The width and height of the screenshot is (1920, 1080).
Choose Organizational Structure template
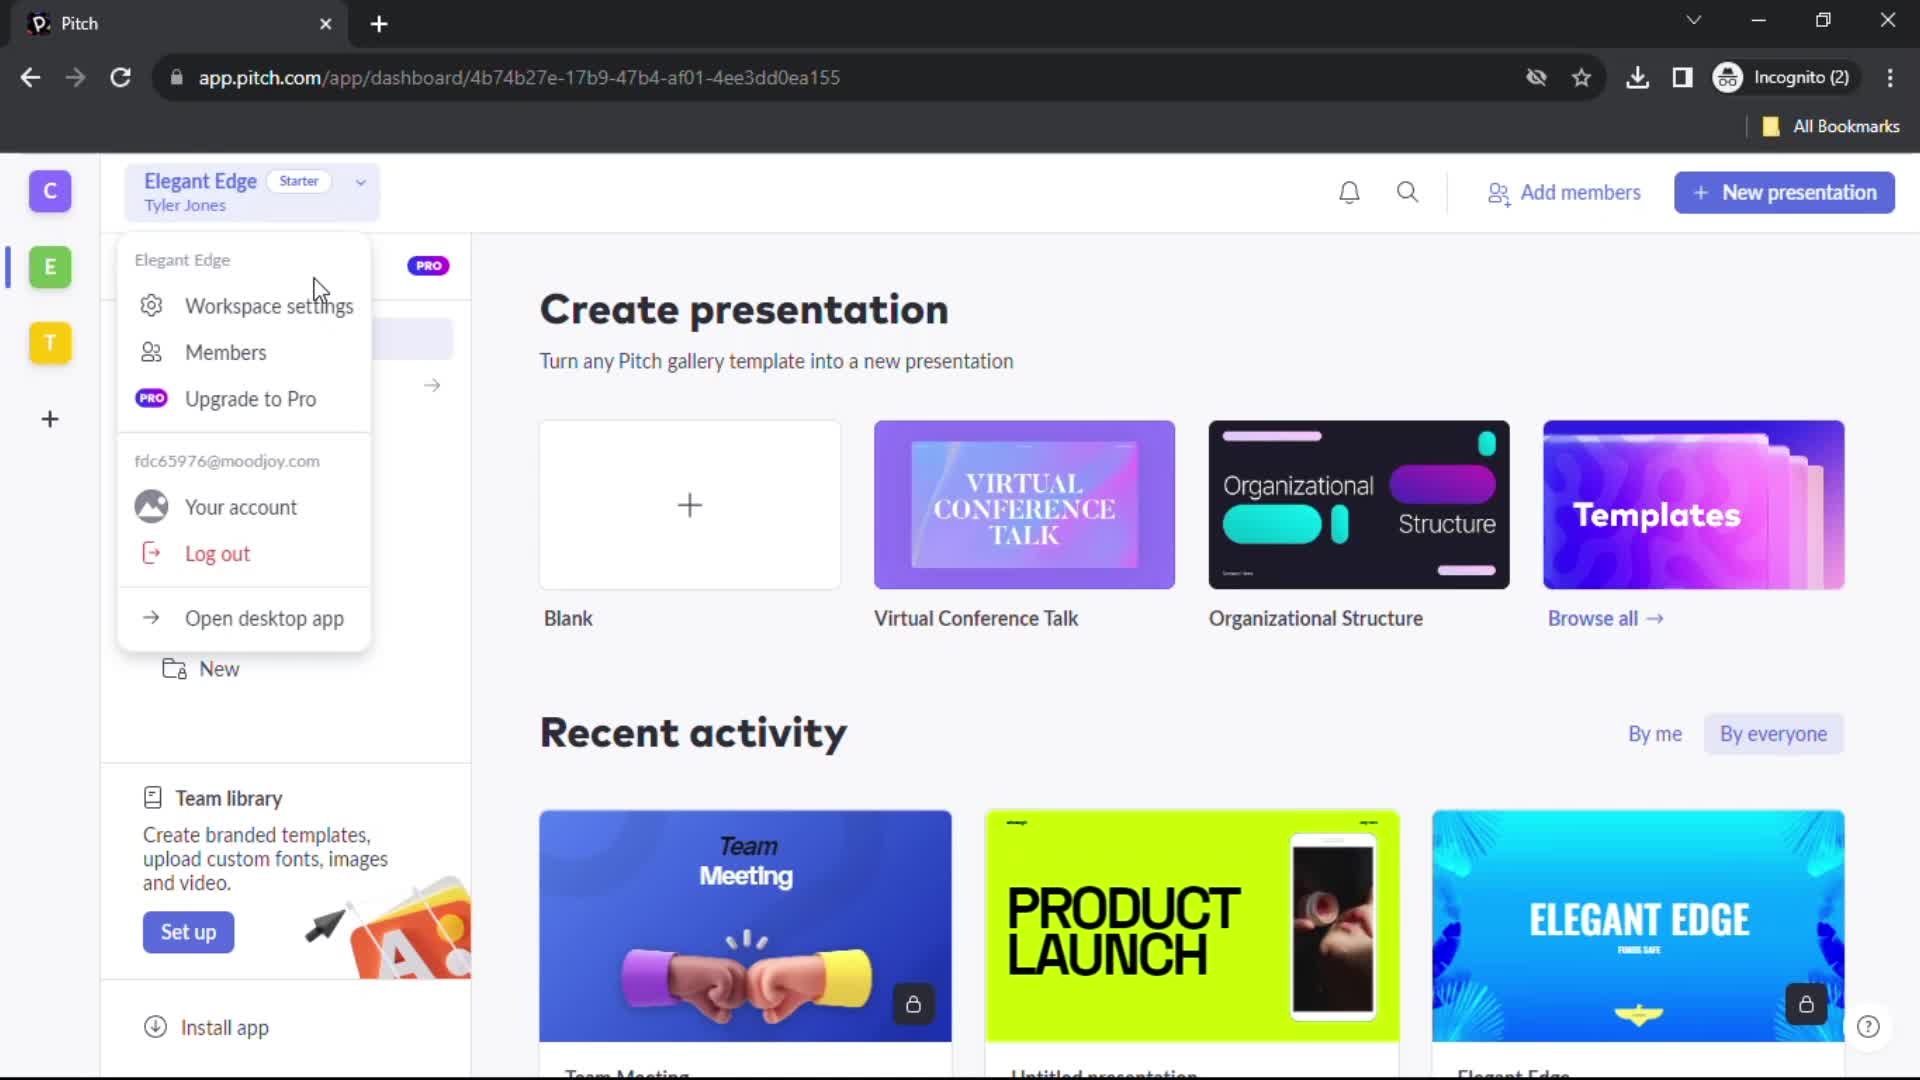1359,505
